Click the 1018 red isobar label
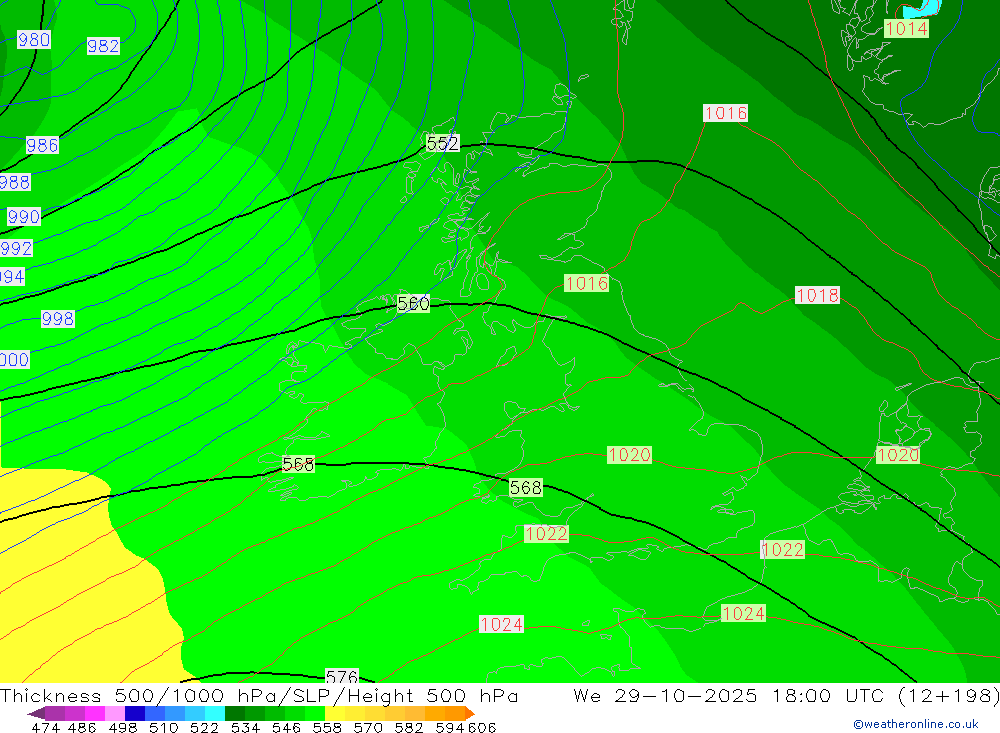 coord(818,295)
